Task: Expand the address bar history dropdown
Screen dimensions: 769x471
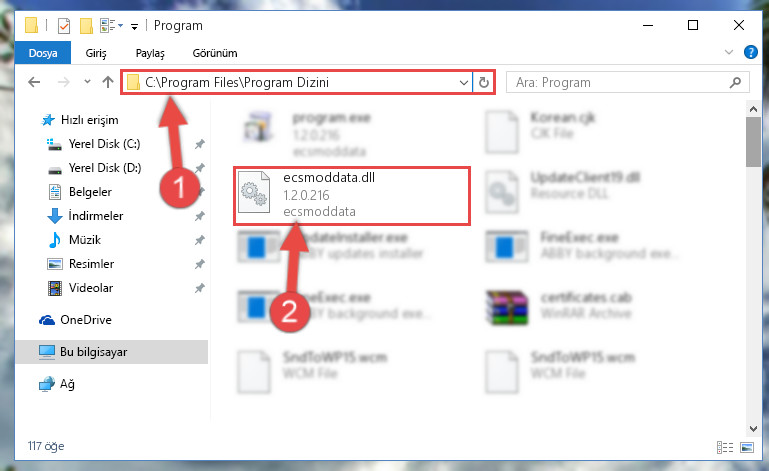Action: click(463, 82)
